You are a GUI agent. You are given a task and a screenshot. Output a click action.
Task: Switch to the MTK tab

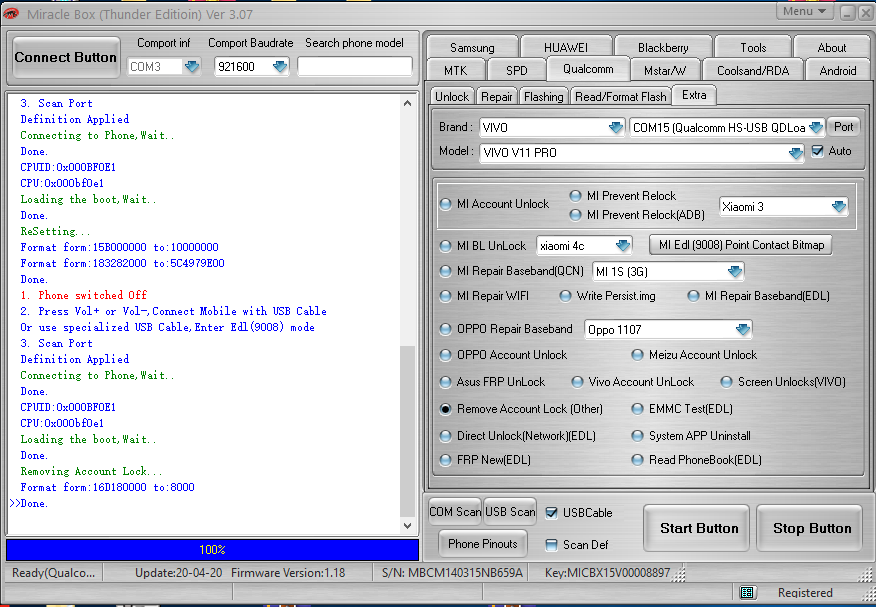coord(455,70)
